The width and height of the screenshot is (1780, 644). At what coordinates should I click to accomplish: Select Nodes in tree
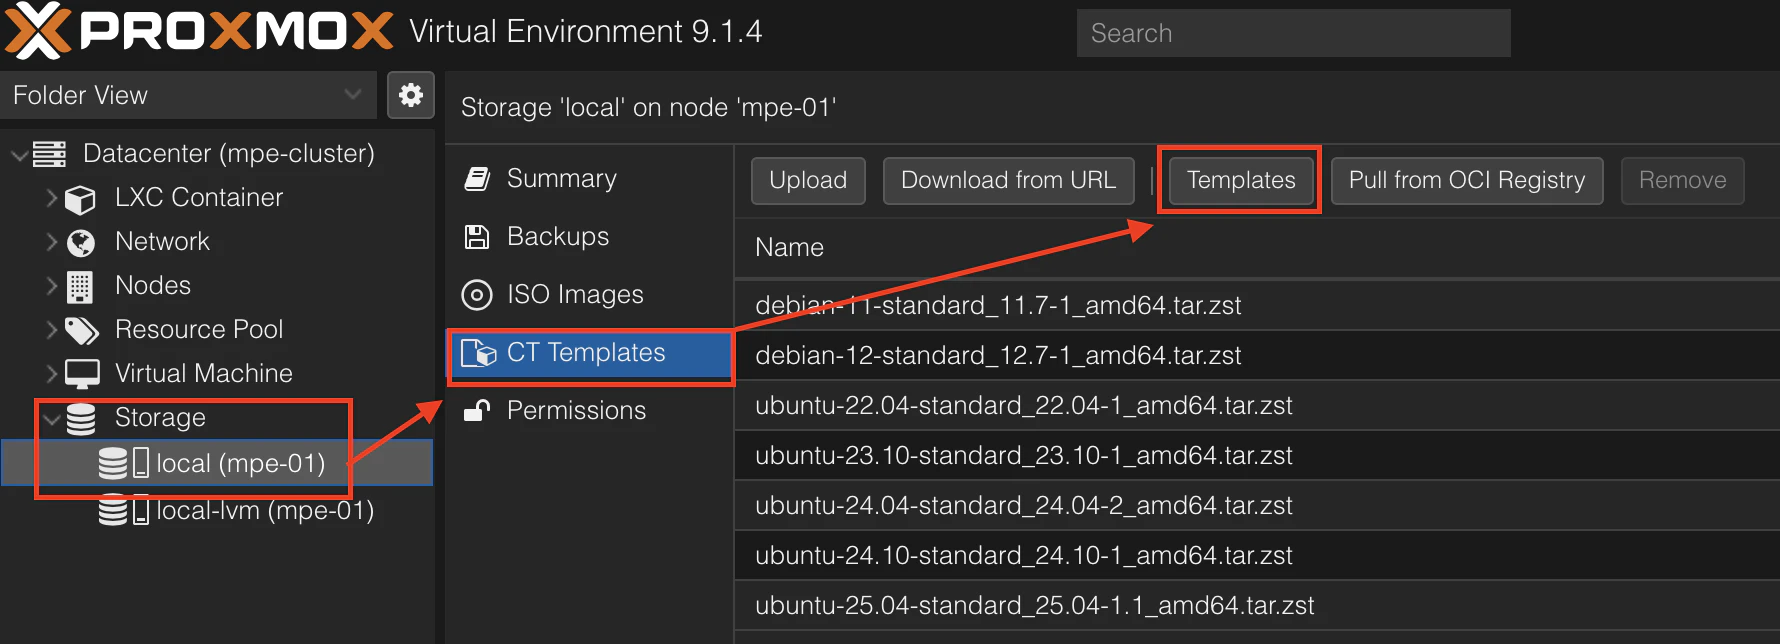coord(153,286)
